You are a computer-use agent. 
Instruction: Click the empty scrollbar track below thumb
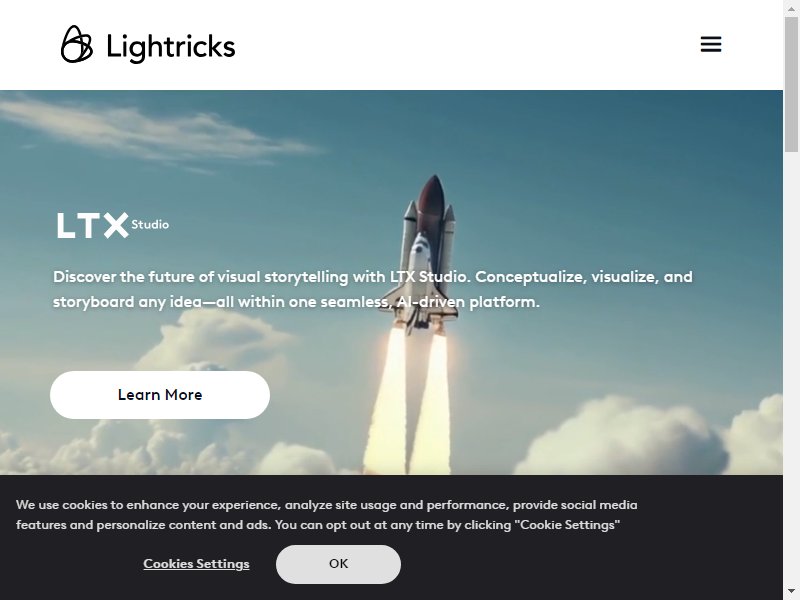click(791, 367)
